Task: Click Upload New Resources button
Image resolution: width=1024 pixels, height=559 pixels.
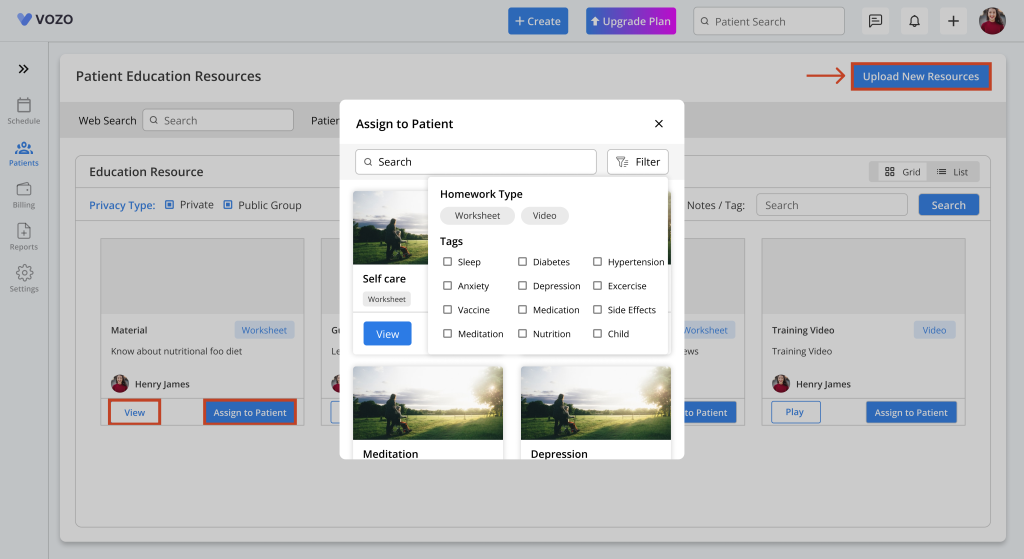Action: click(x=920, y=77)
